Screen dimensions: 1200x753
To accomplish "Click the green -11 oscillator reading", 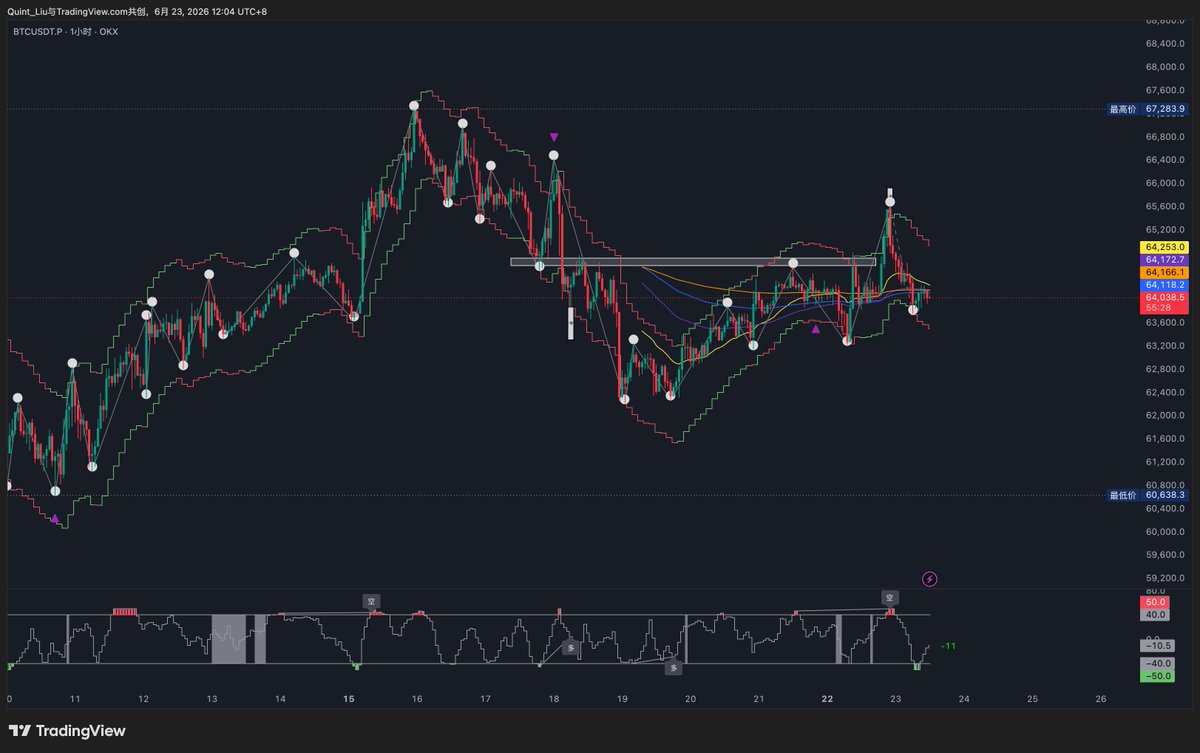I will click(x=948, y=646).
